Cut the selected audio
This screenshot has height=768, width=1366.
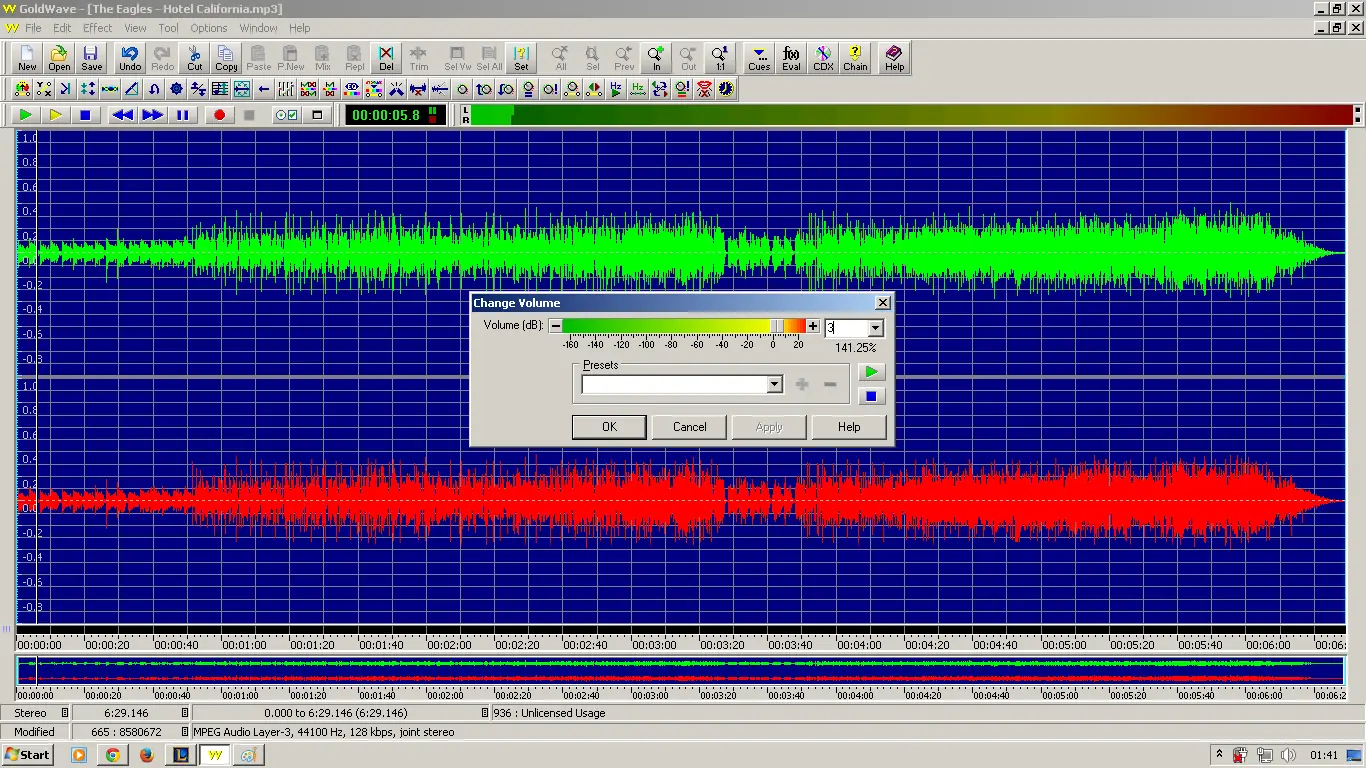point(194,57)
